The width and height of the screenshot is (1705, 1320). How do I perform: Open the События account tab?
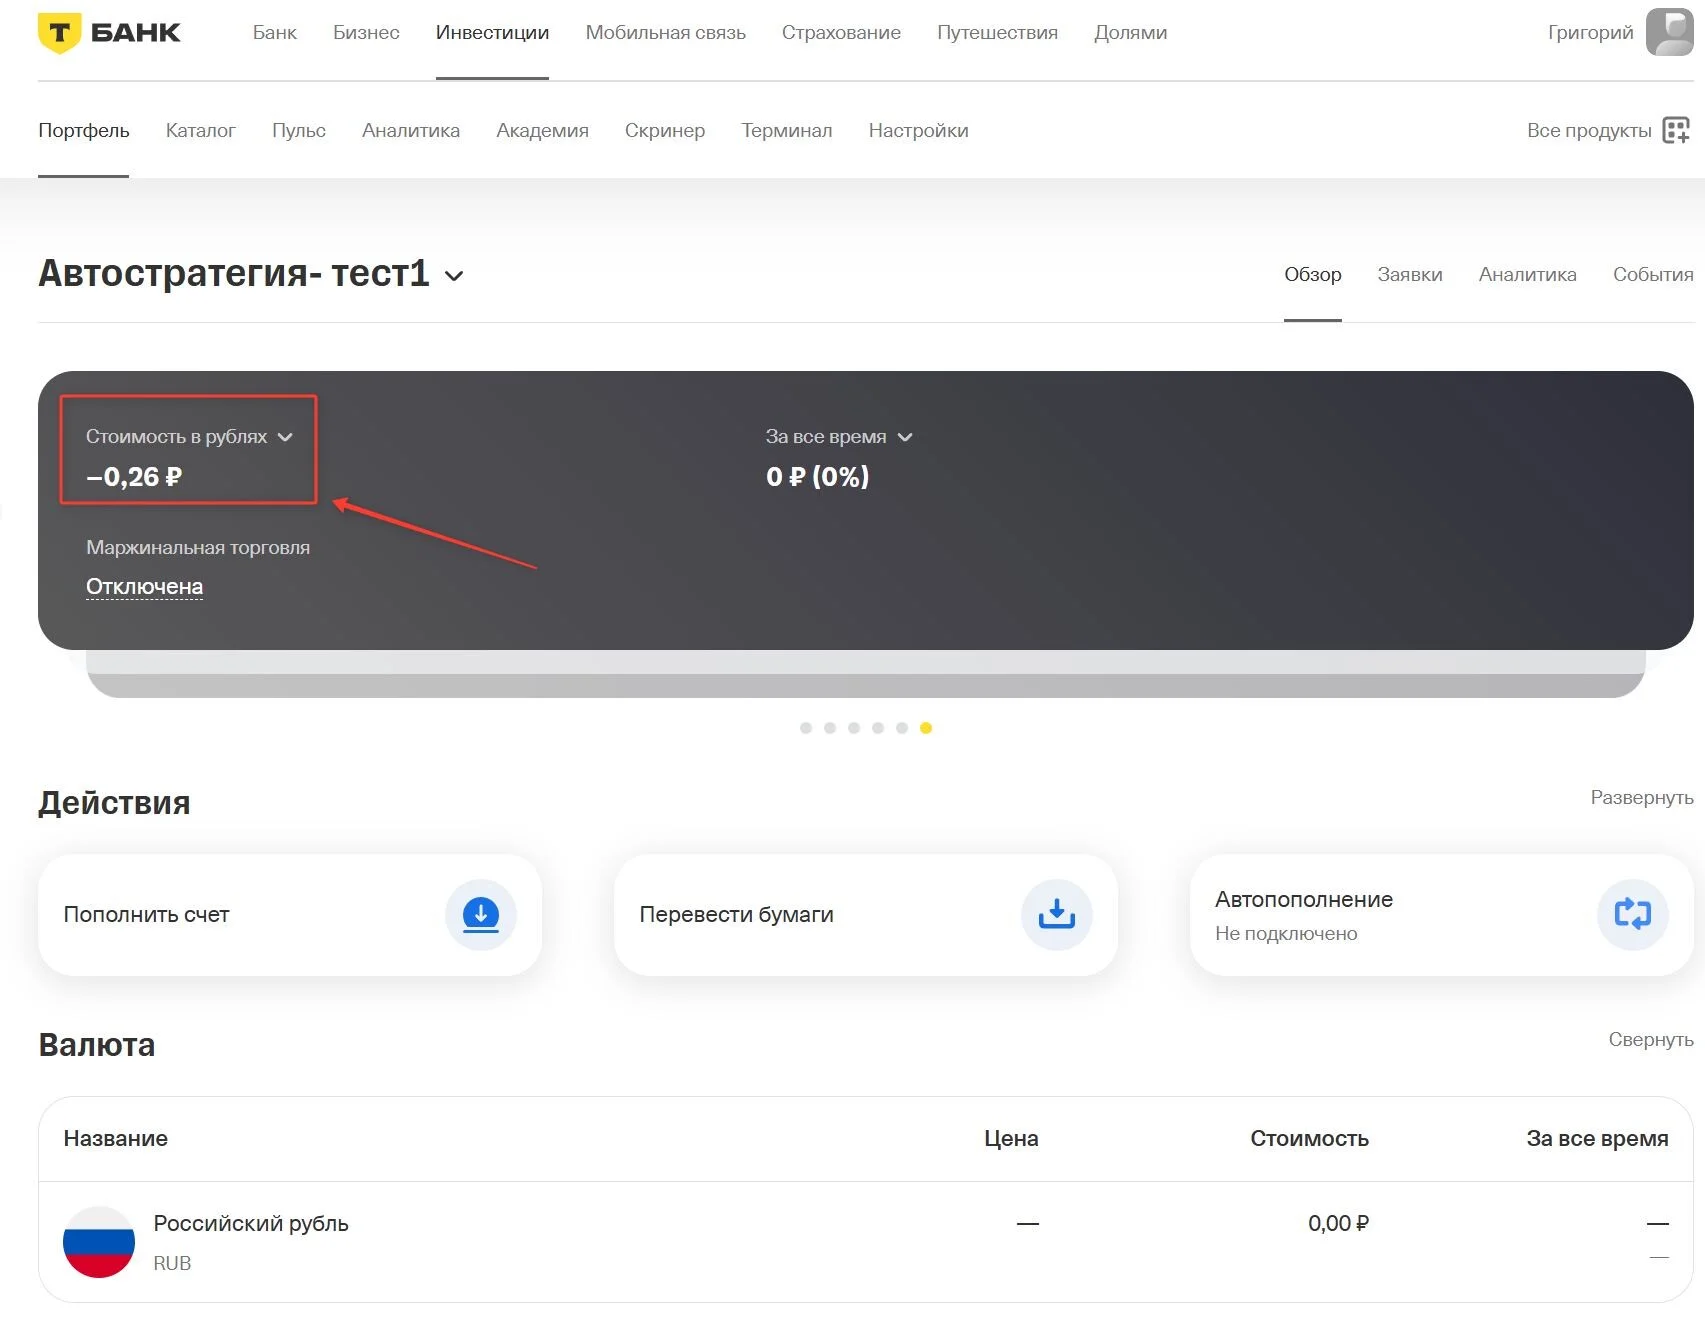pos(1653,274)
